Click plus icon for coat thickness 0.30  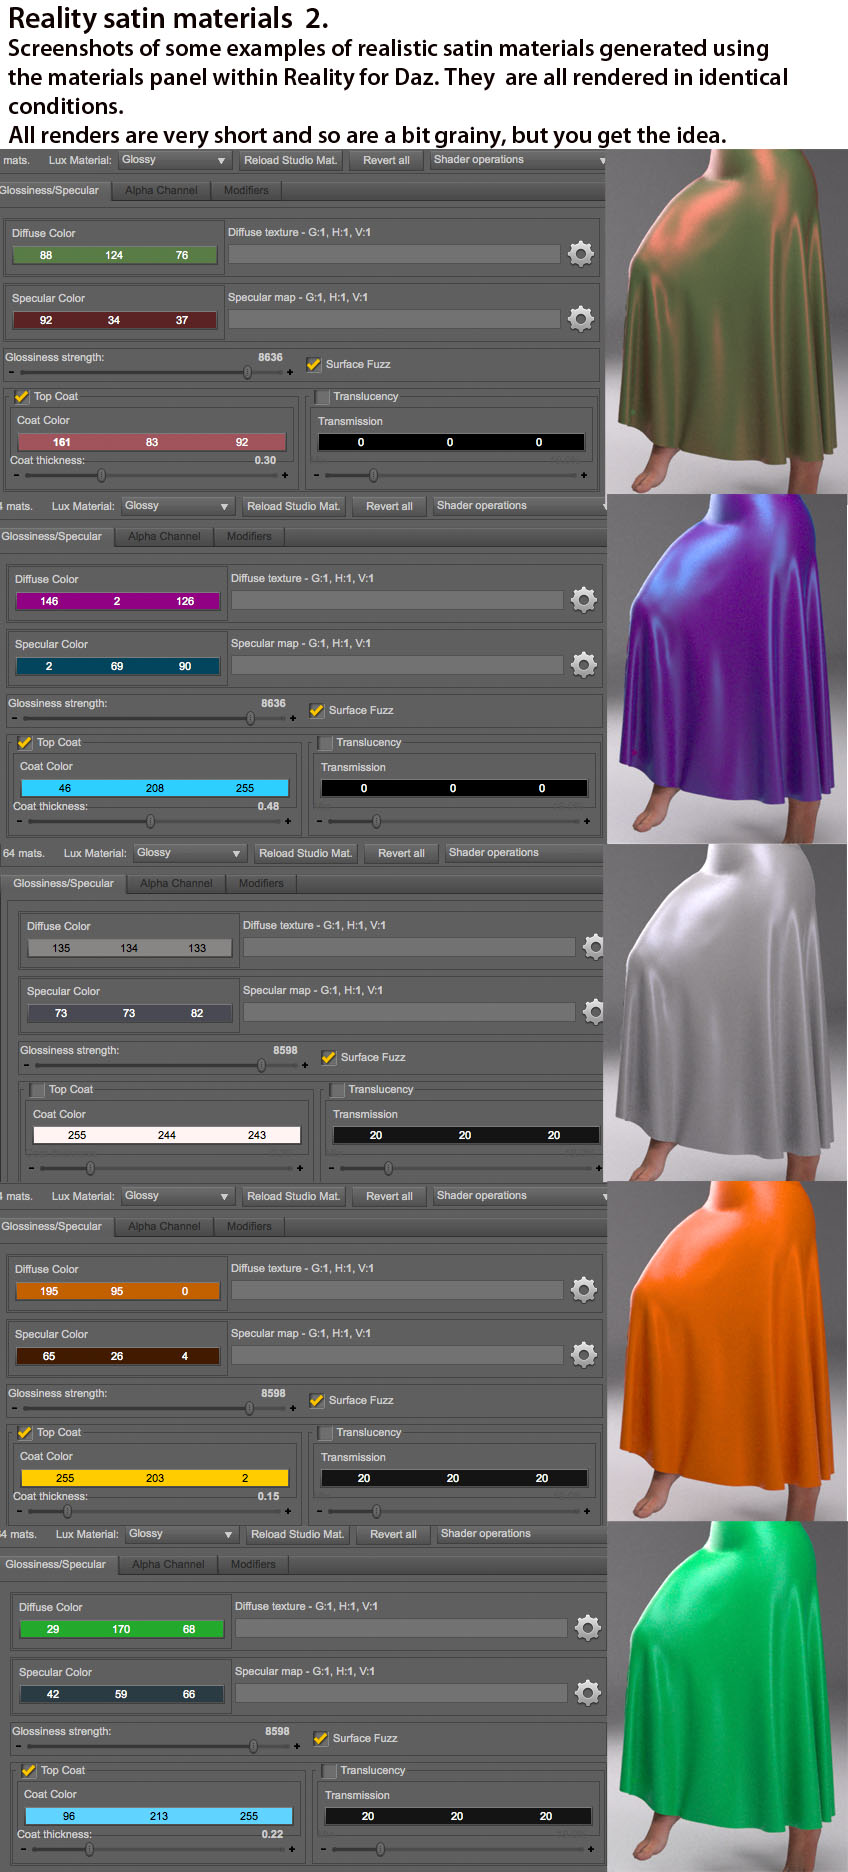click(285, 476)
